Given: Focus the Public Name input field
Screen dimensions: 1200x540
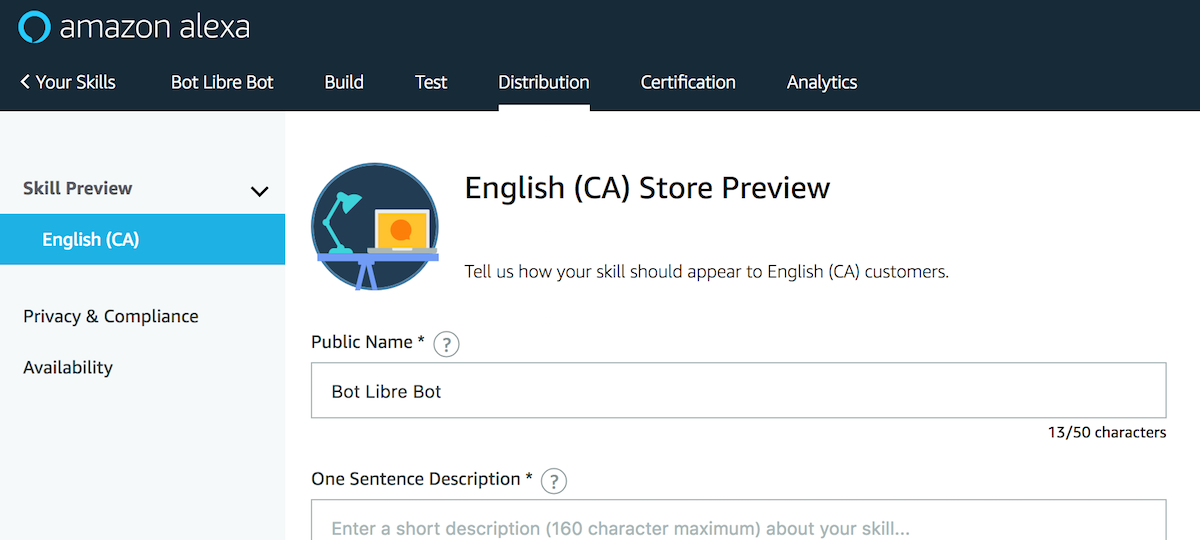Looking at the screenshot, I should point(739,390).
